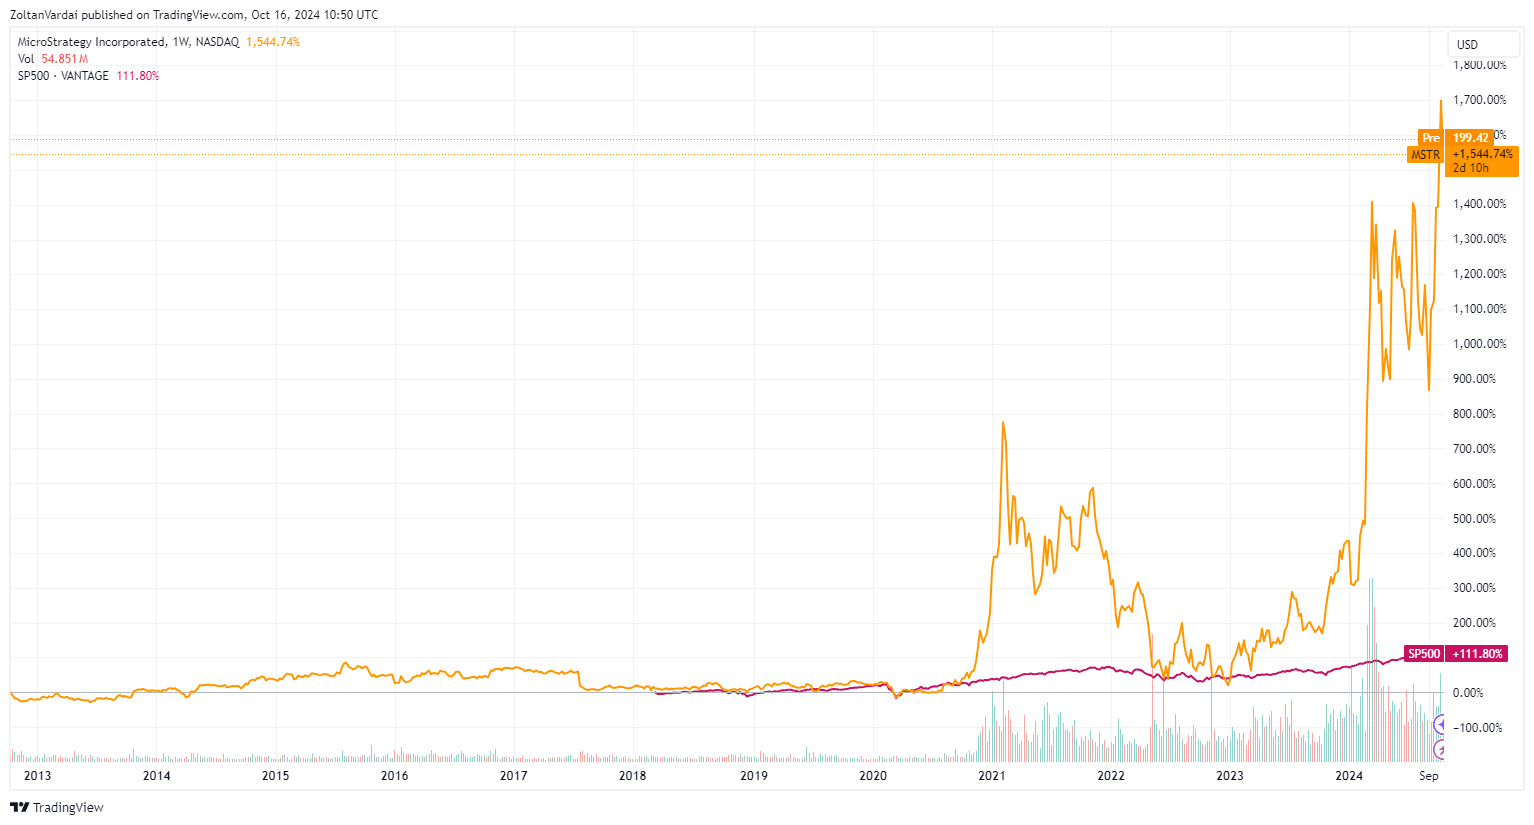Click the −100.00% price scale label
1534x825 pixels.
[x=1478, y=728]
